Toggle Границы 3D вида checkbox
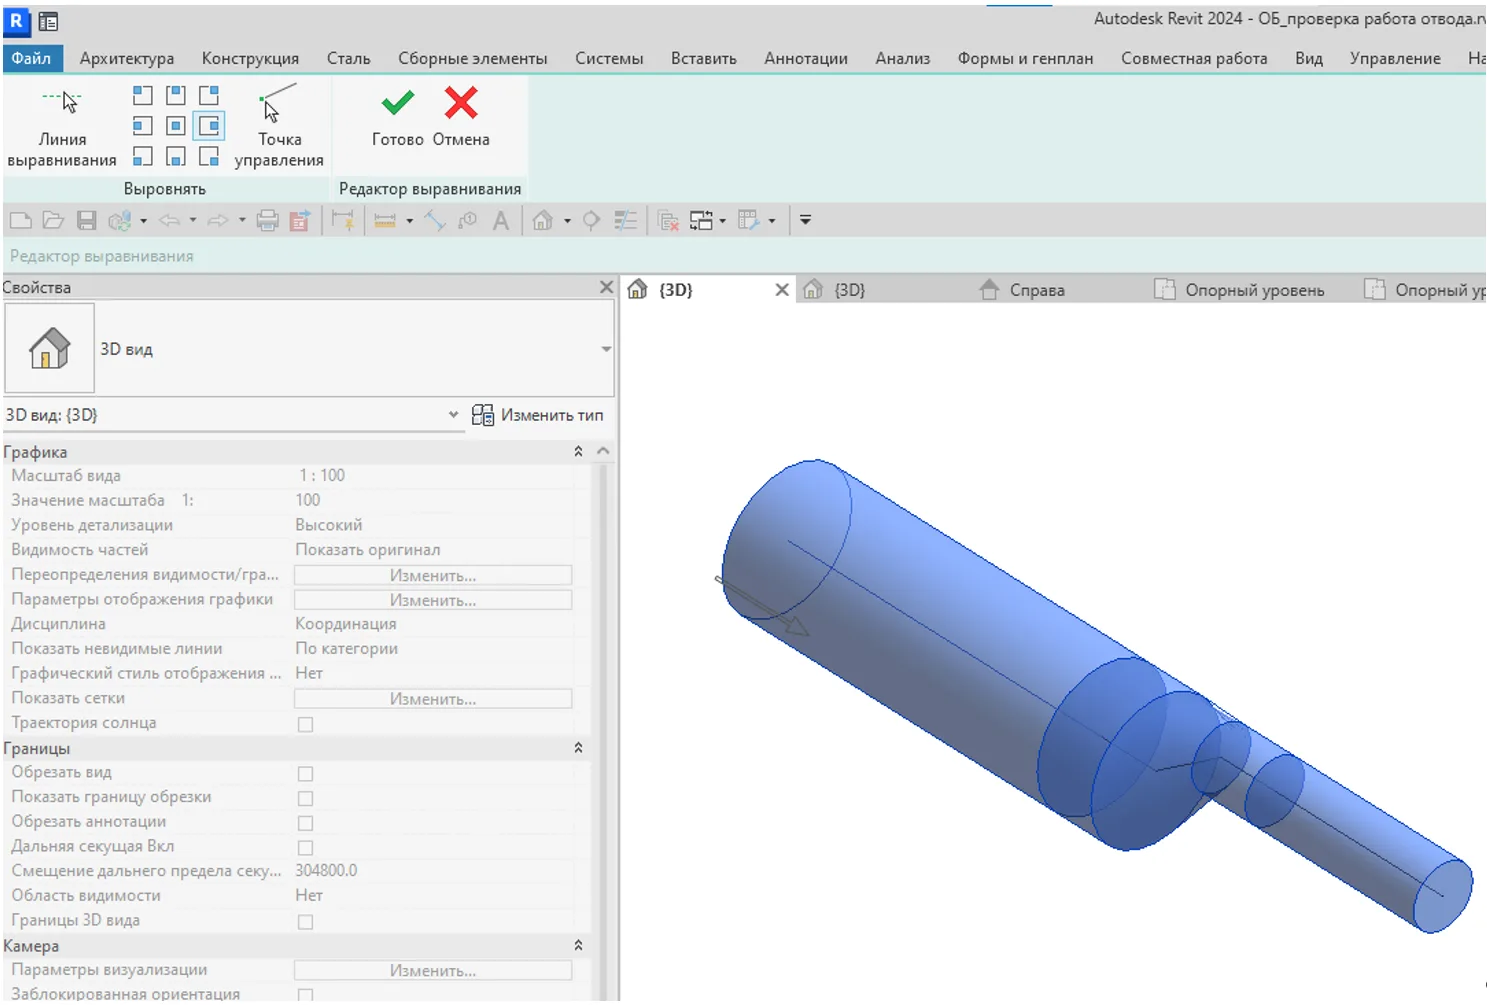Viewport: 1487px width, 1005px height. [306, 922]
